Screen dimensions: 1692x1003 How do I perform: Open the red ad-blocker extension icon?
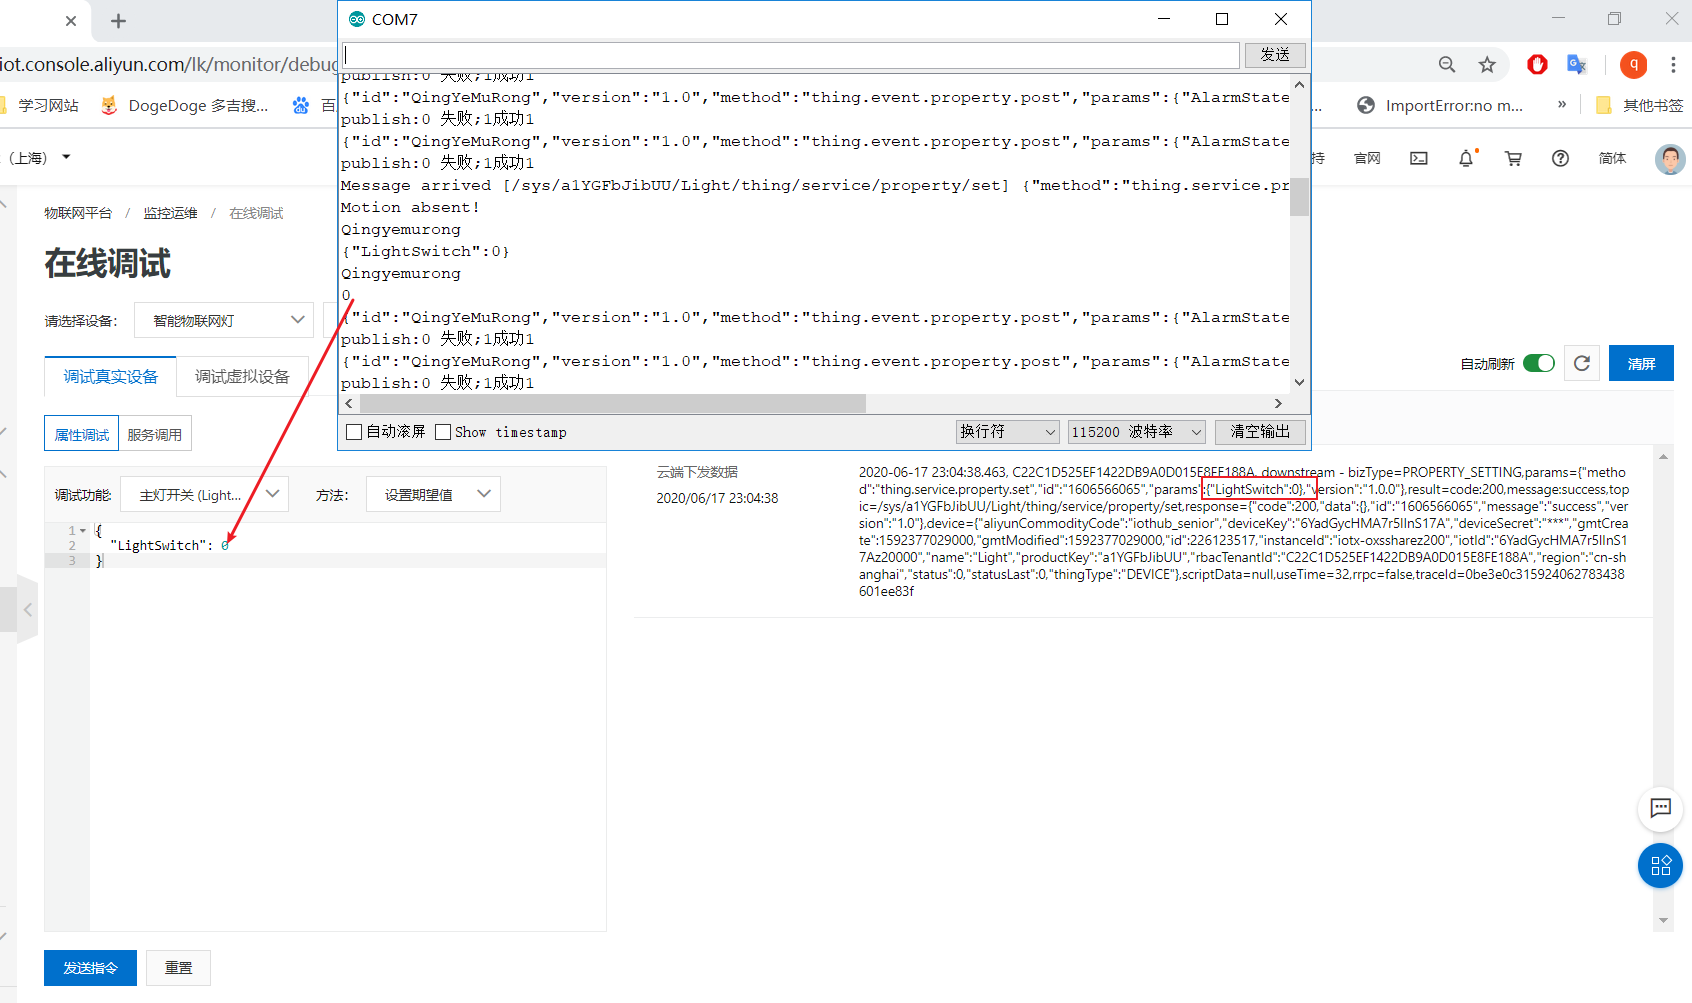pyautogui.click(x=1537, y=65)
